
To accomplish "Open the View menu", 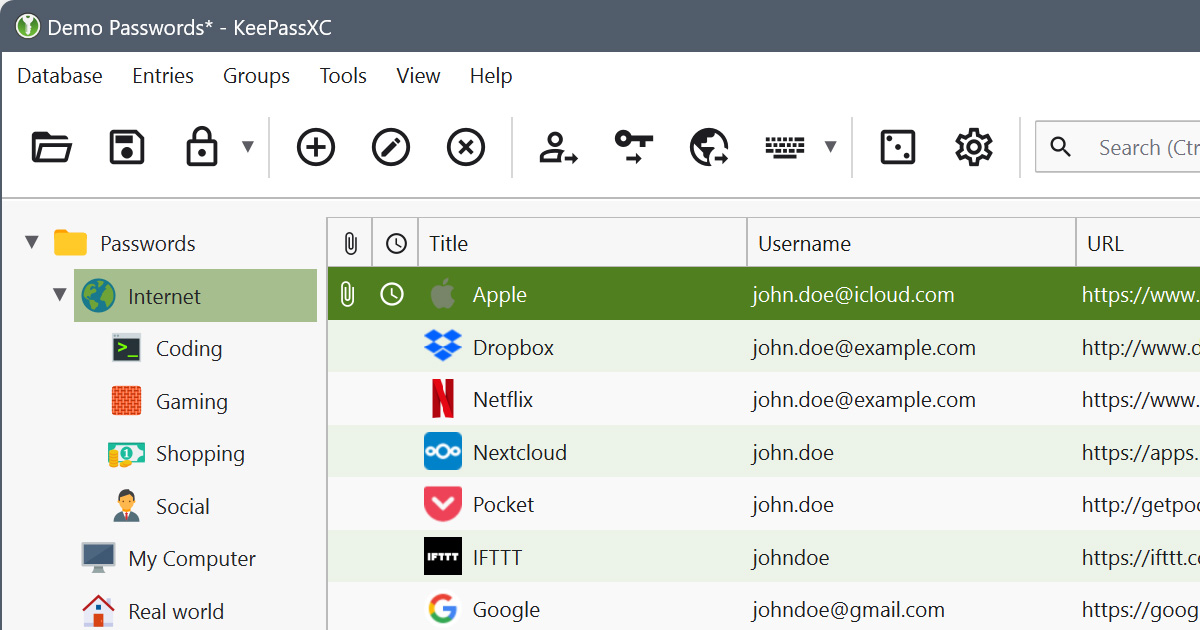I will click(418, 76).
